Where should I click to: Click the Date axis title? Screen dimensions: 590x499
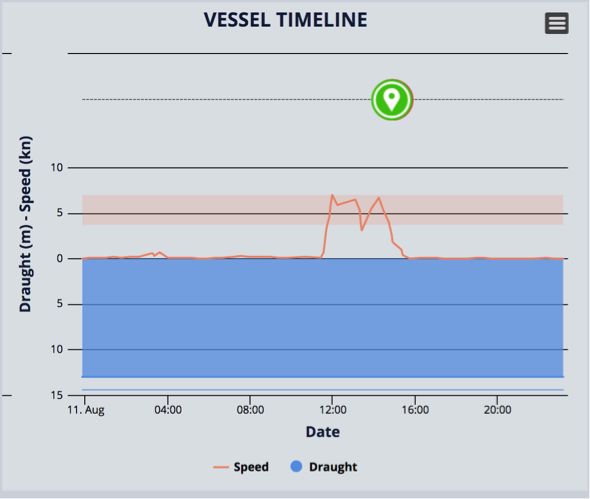pos(322,432)
